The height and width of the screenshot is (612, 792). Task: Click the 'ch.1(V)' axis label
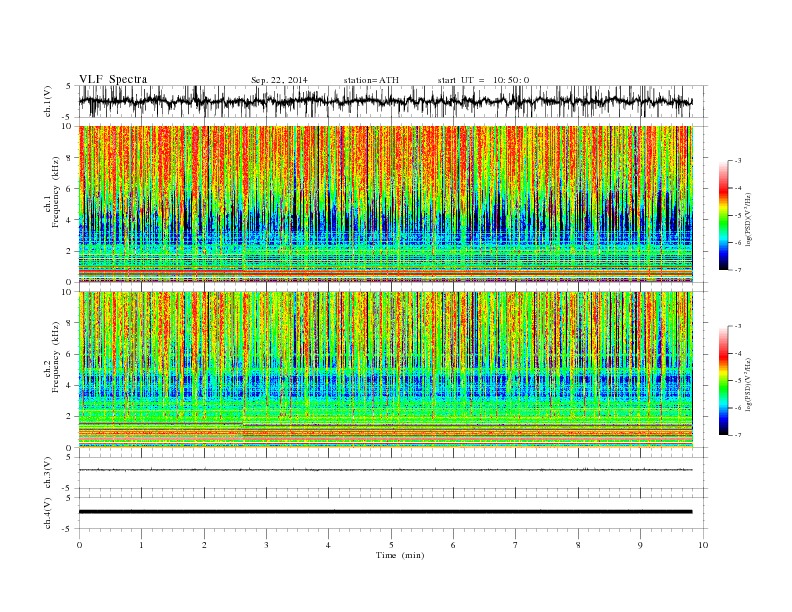48,102
